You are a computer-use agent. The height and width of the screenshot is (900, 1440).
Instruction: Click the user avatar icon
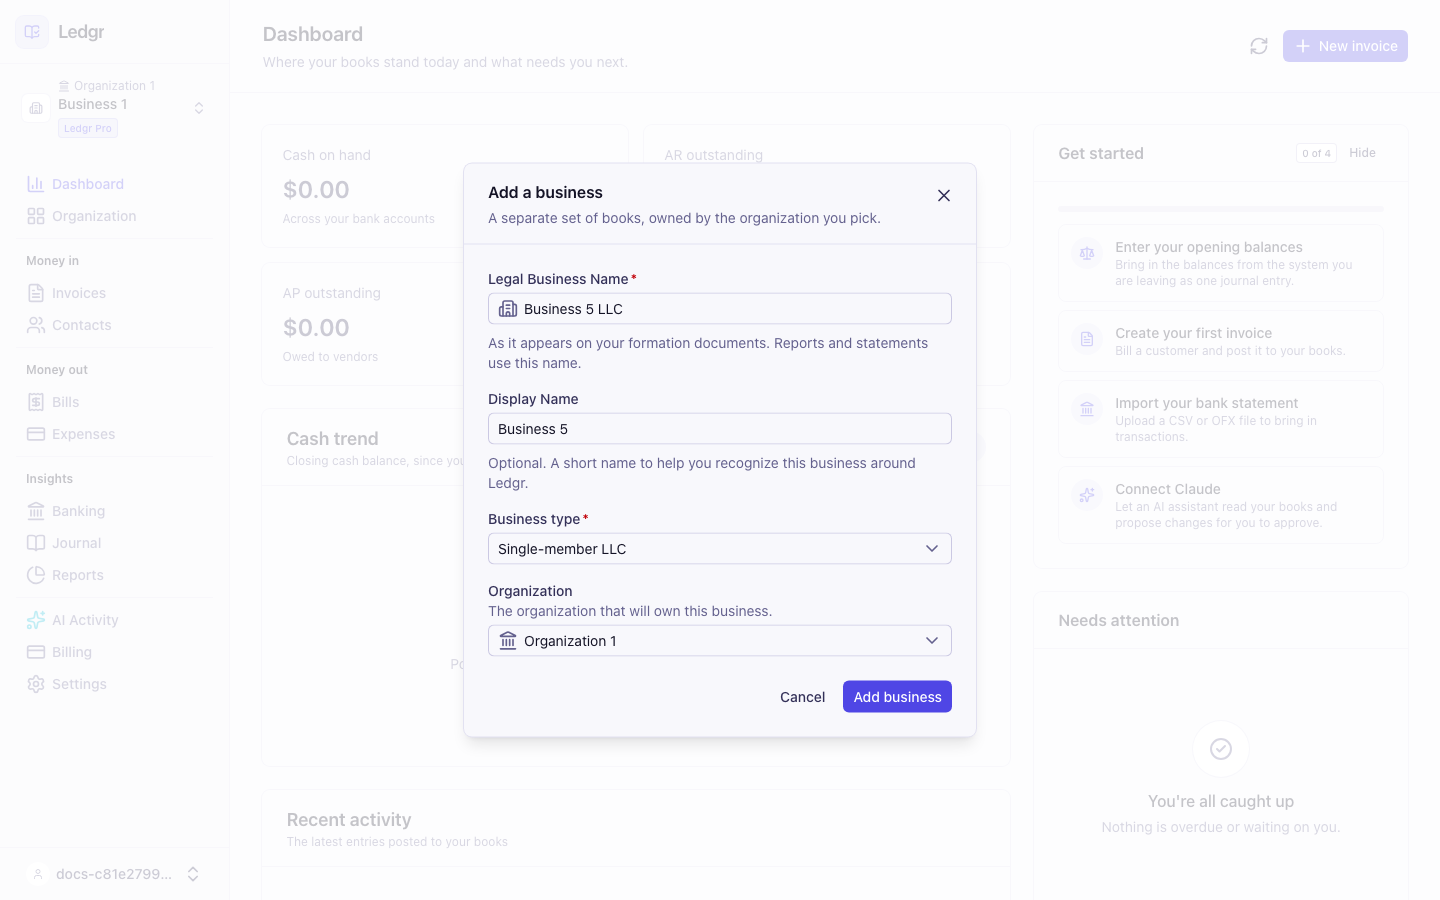[x=37, y=874]
